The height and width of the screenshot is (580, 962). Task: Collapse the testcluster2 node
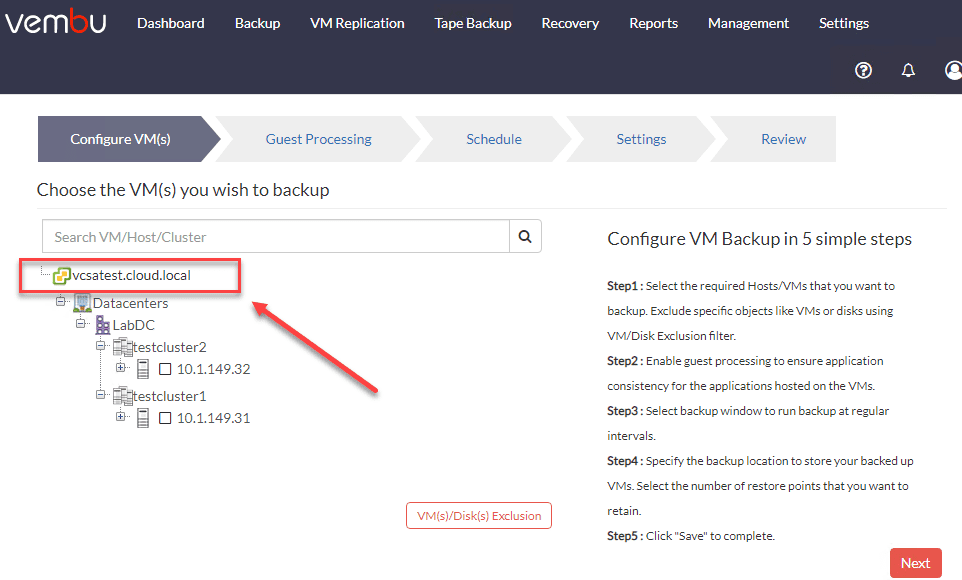pyautogui.click(x=101, y=345)
